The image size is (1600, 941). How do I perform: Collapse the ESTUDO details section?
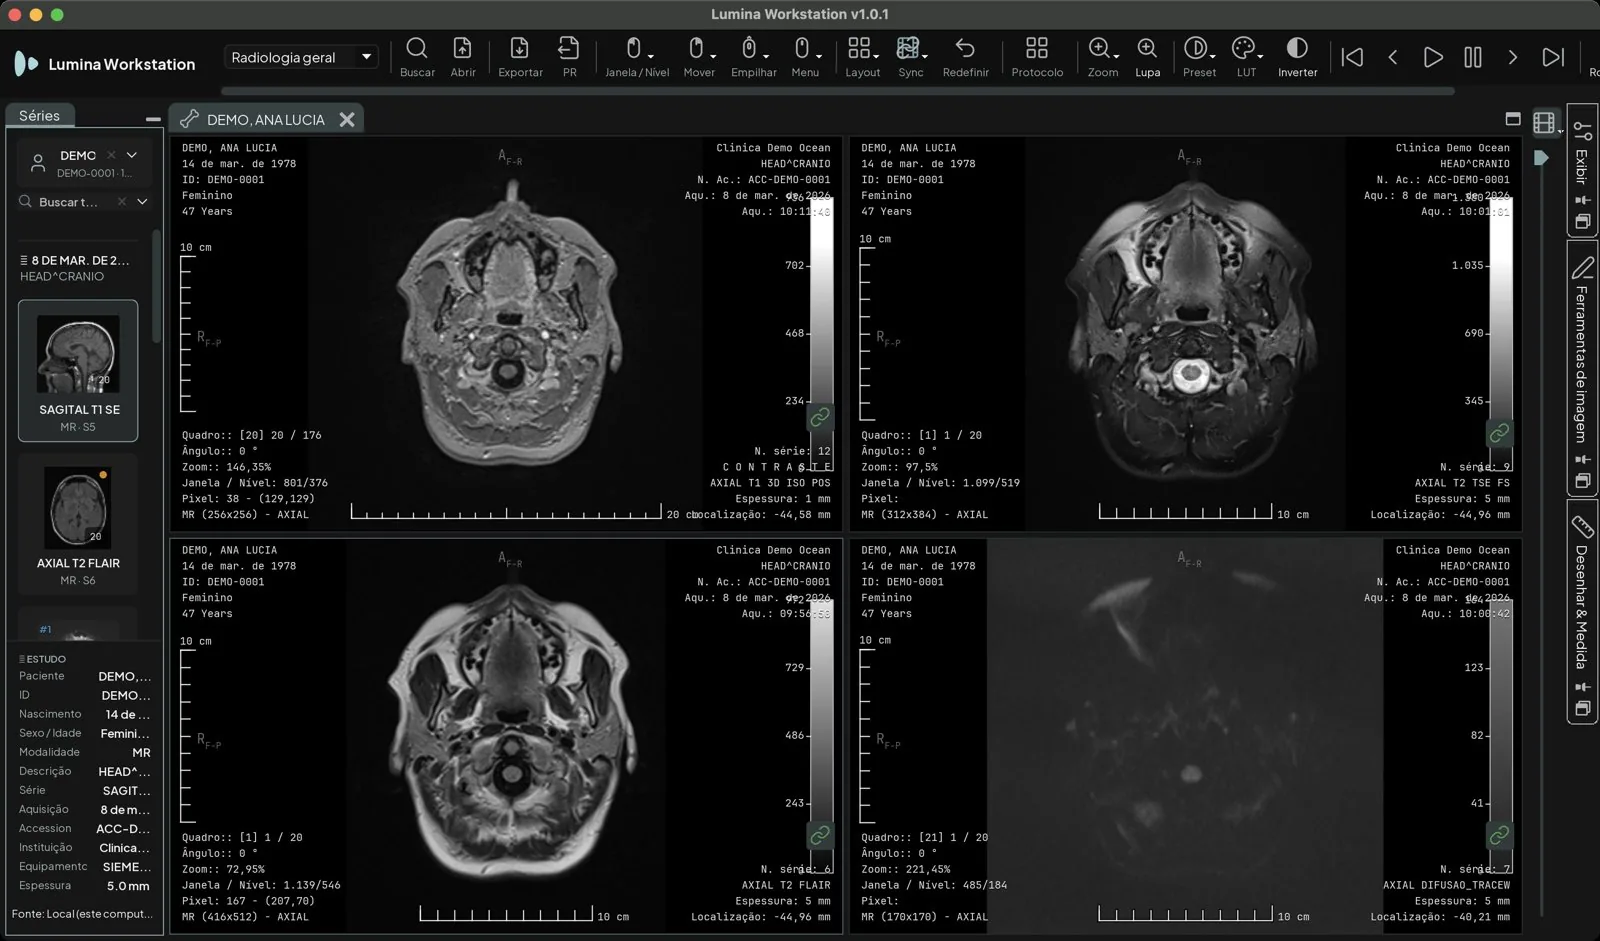tap(43, 659)
